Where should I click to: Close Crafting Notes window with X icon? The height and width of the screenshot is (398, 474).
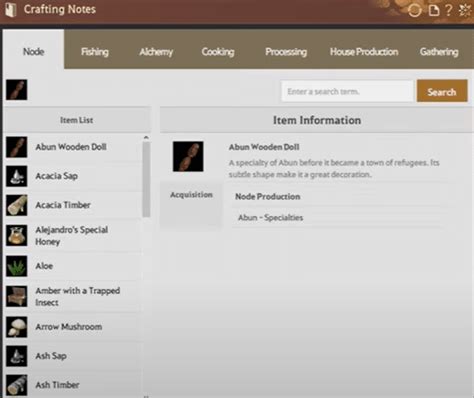click(x=465, y=10)
